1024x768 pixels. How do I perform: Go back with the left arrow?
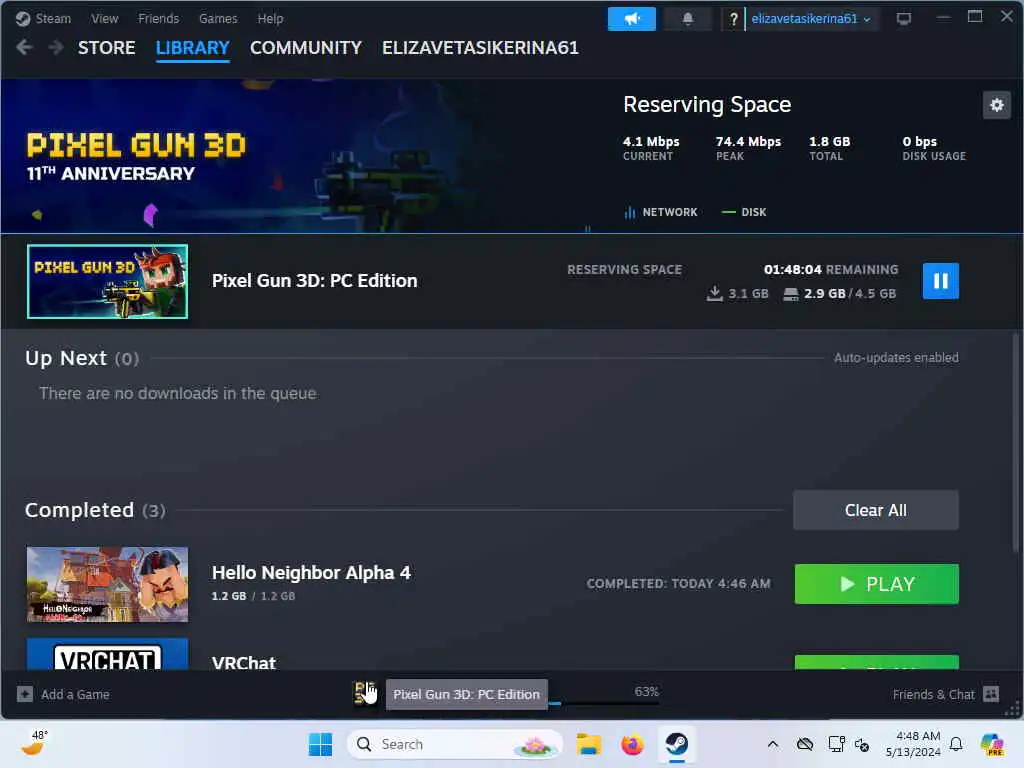pyautogui.click(x=24, y=48)
